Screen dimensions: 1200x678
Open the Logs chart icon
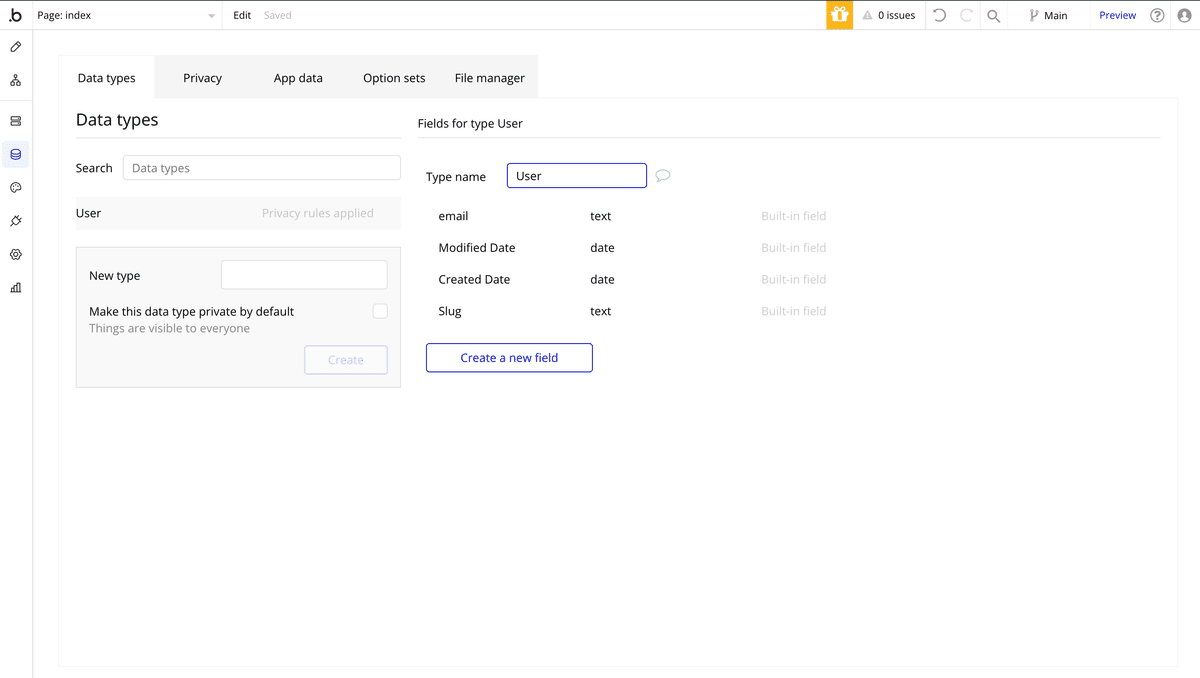tap(16, 288)
